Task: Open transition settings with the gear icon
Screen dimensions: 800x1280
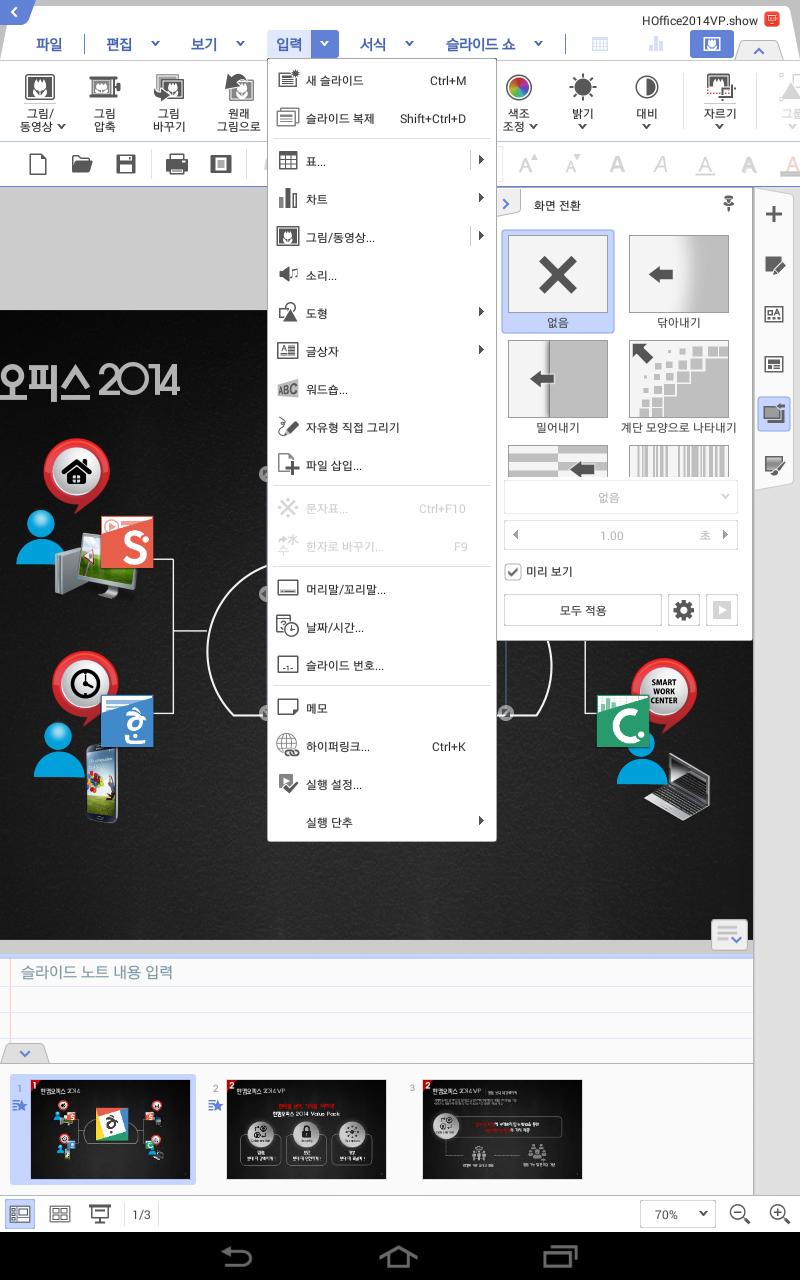Action: pos(684,609)
